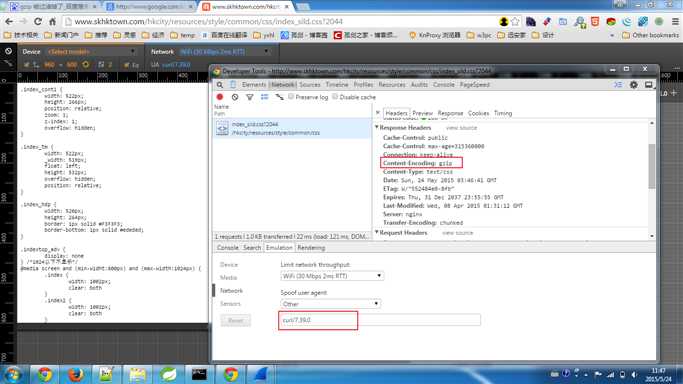This screenshot has width=683, height=384.
Task: Click the red record network log button
Action: [220, 97]
